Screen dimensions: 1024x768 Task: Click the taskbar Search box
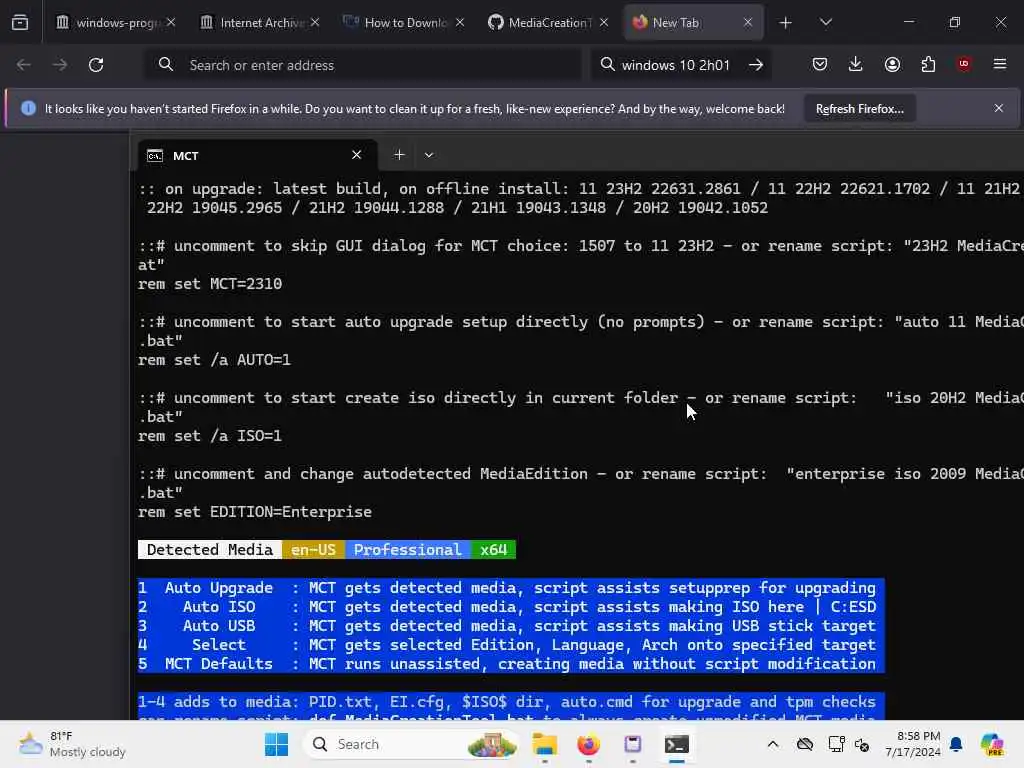[411, 744]
